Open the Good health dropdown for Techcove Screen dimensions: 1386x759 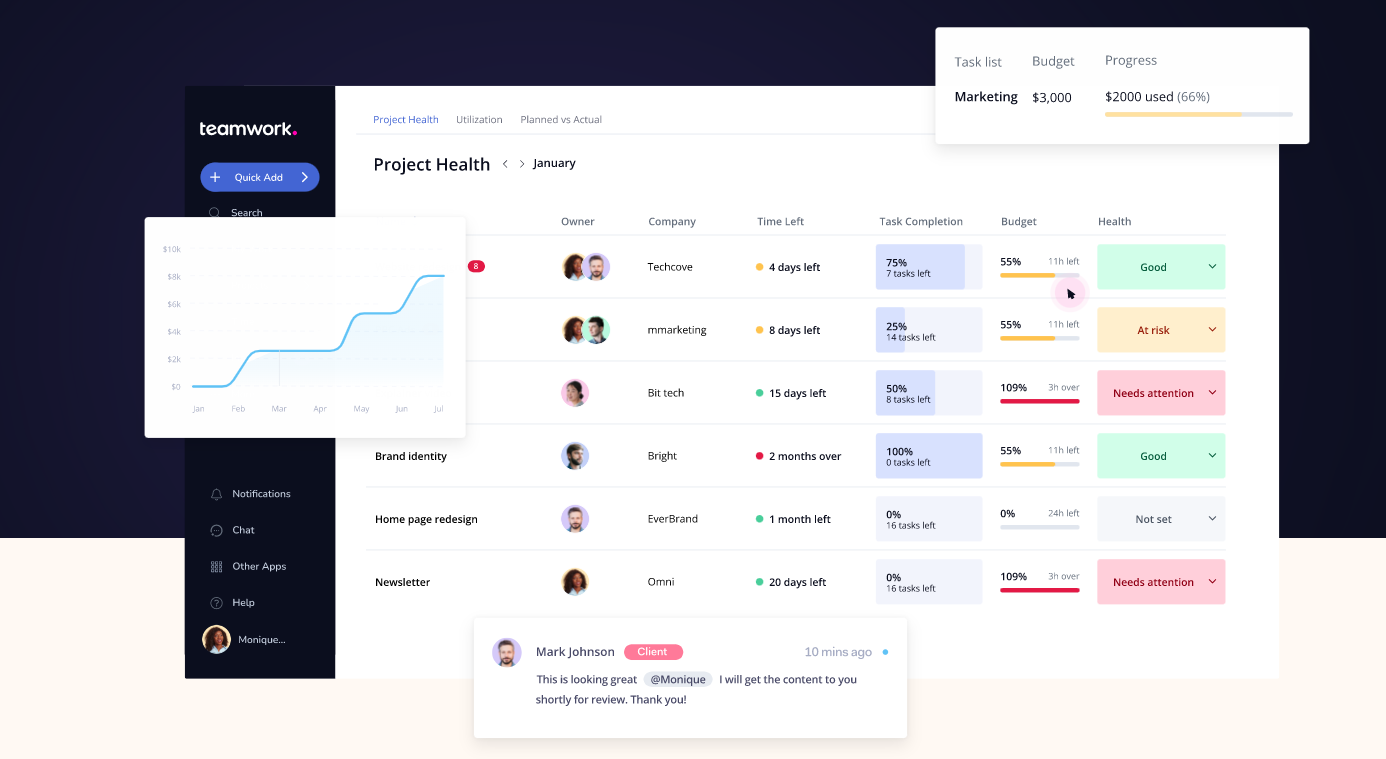pyautogui.click(x=1161, y=267)
